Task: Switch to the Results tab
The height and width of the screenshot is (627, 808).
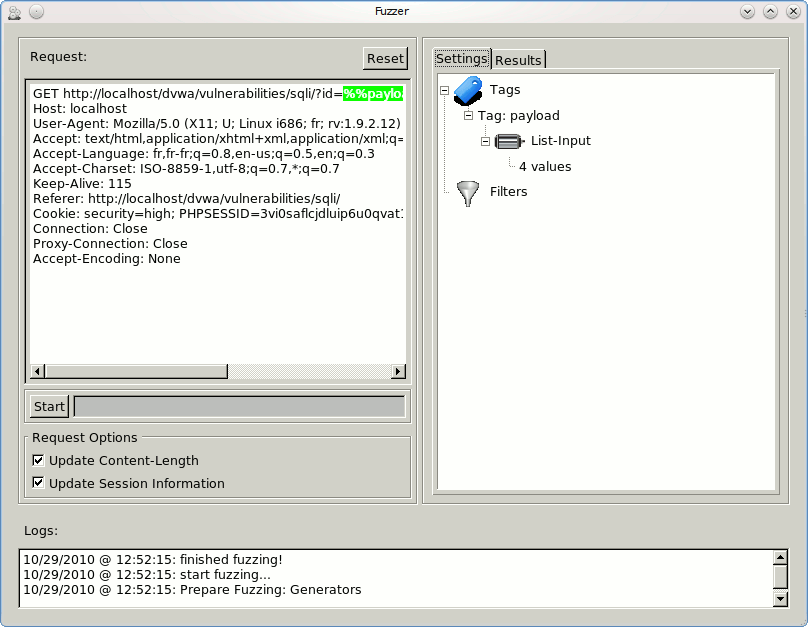Action: tap(518, 60)
